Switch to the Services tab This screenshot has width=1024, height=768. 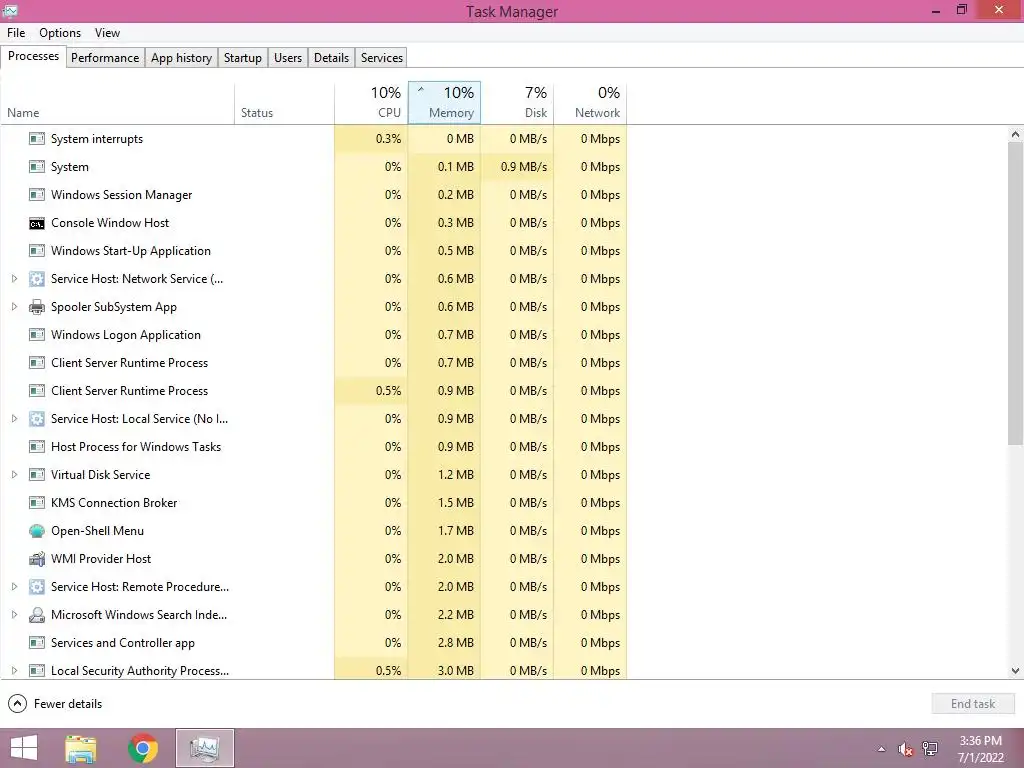[382, 57]
